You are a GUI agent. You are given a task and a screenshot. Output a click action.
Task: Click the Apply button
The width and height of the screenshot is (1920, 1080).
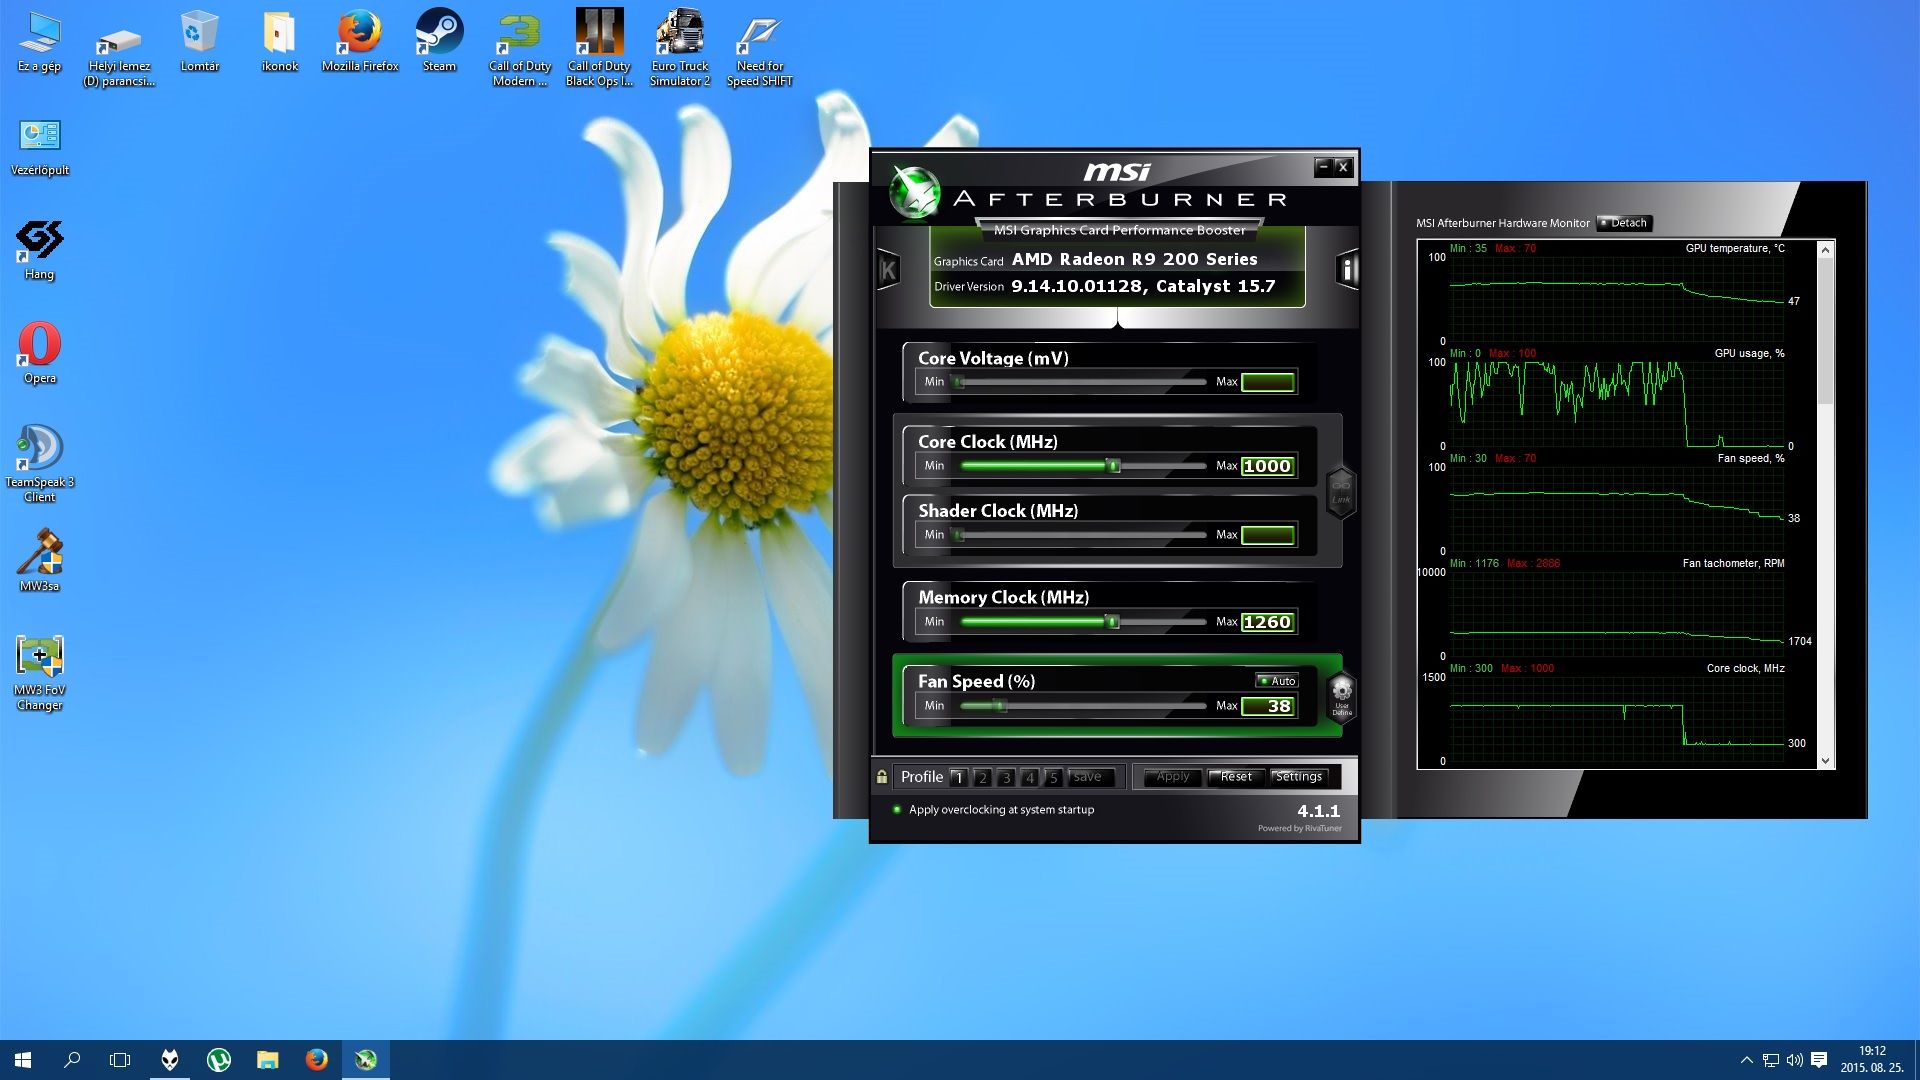tap(1172, 777)
